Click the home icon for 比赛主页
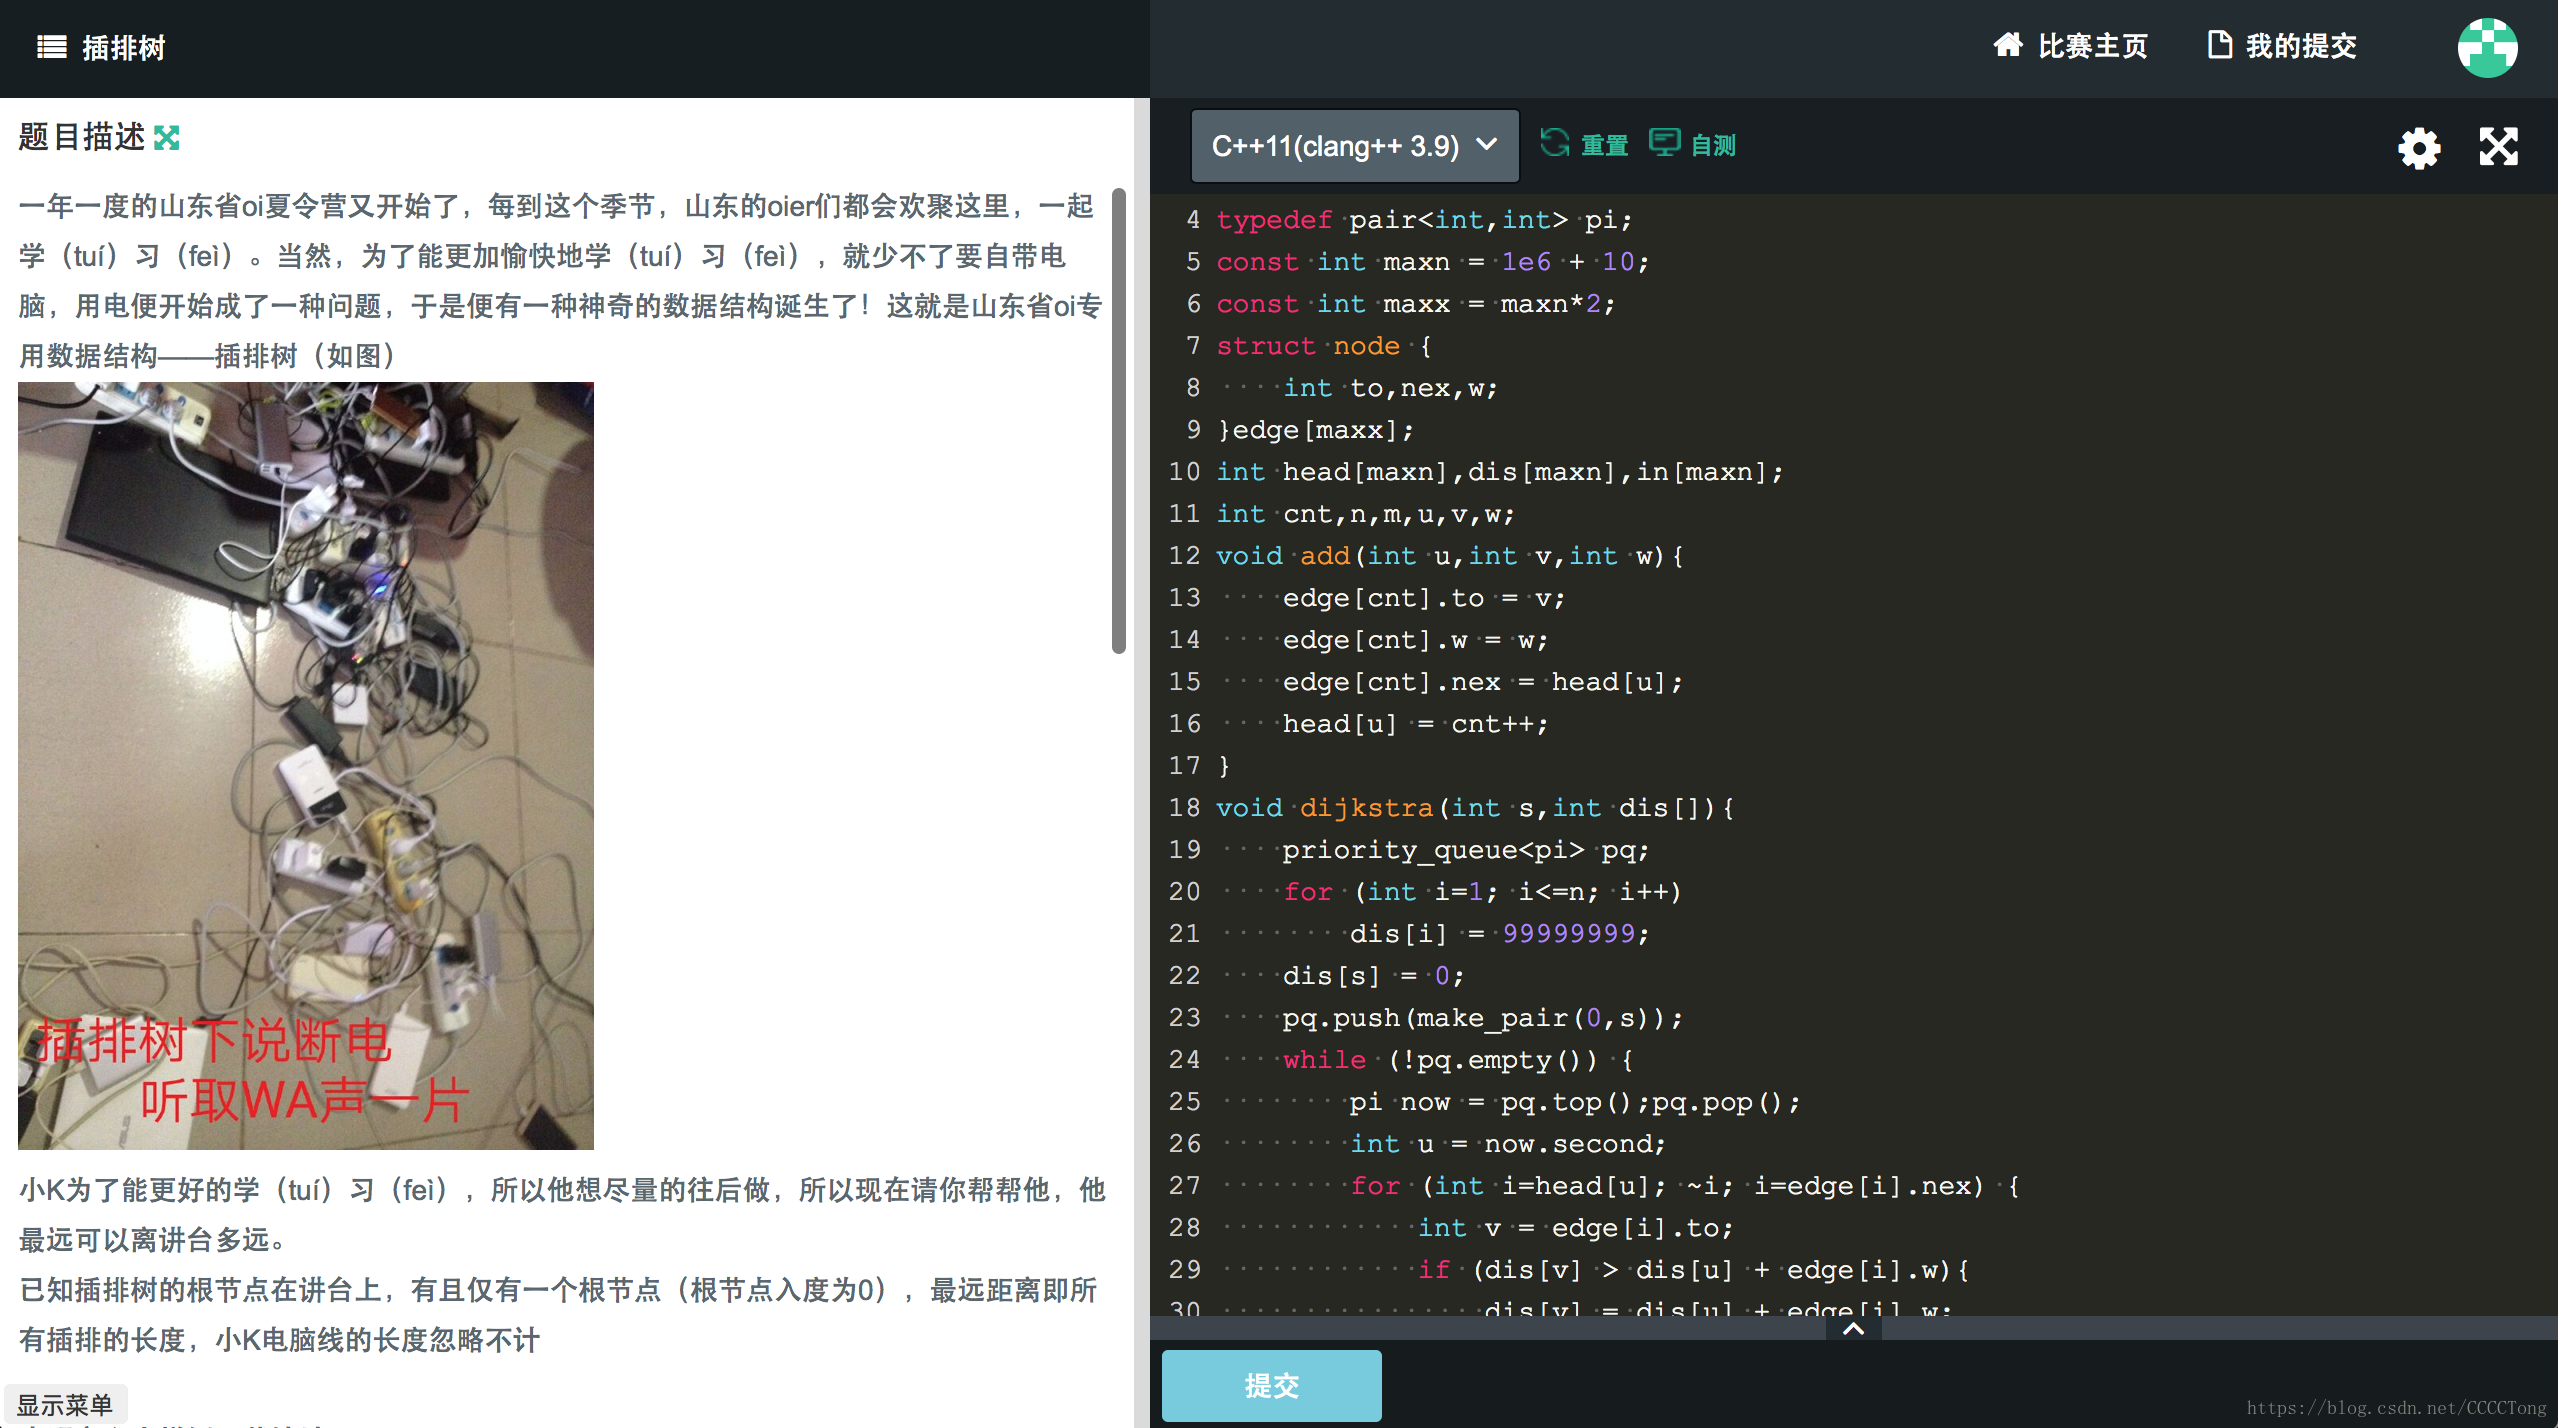The width and height of the screenshot is (2558, 1428). pos(2007,45)
